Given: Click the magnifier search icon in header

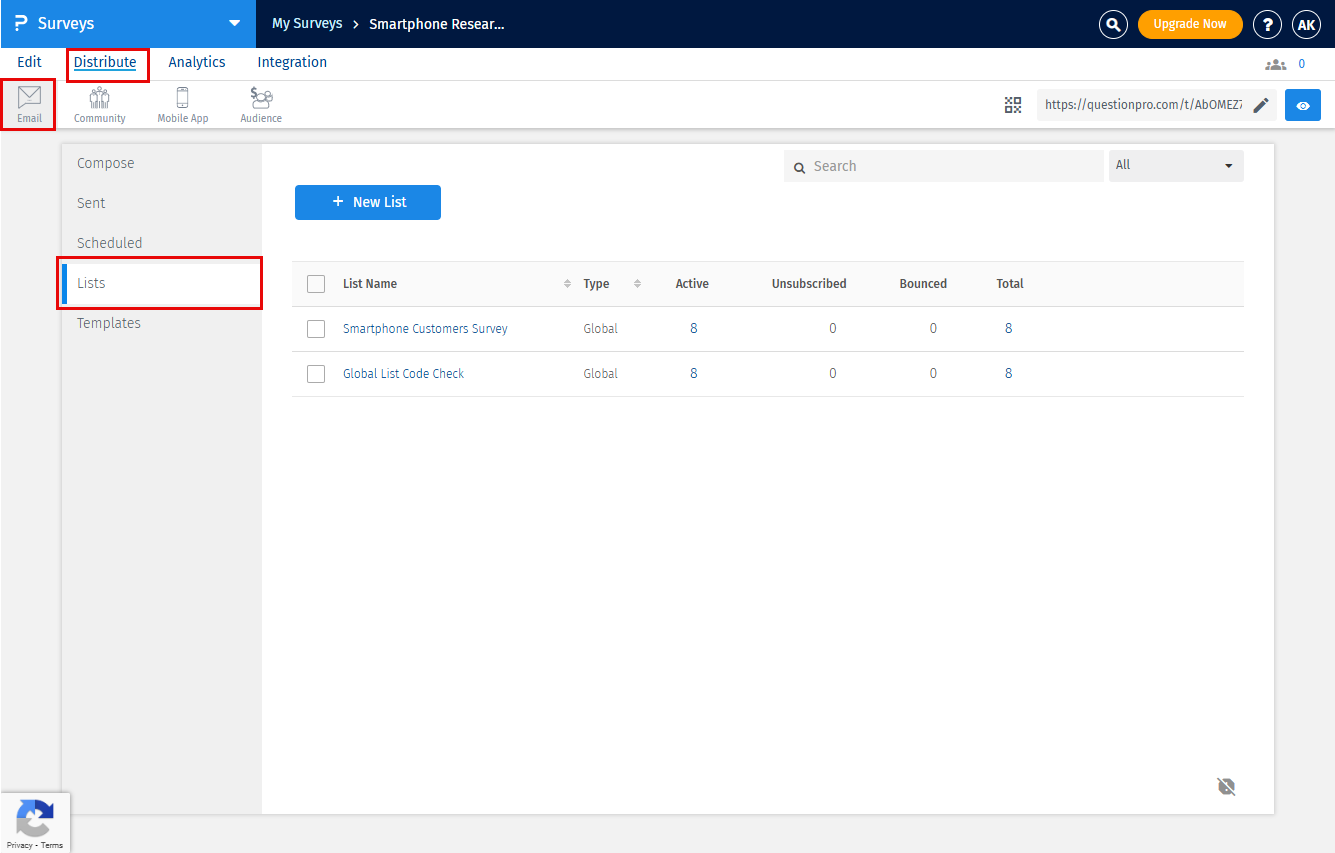Looking at the screenshot, I should click(1113, 24).
